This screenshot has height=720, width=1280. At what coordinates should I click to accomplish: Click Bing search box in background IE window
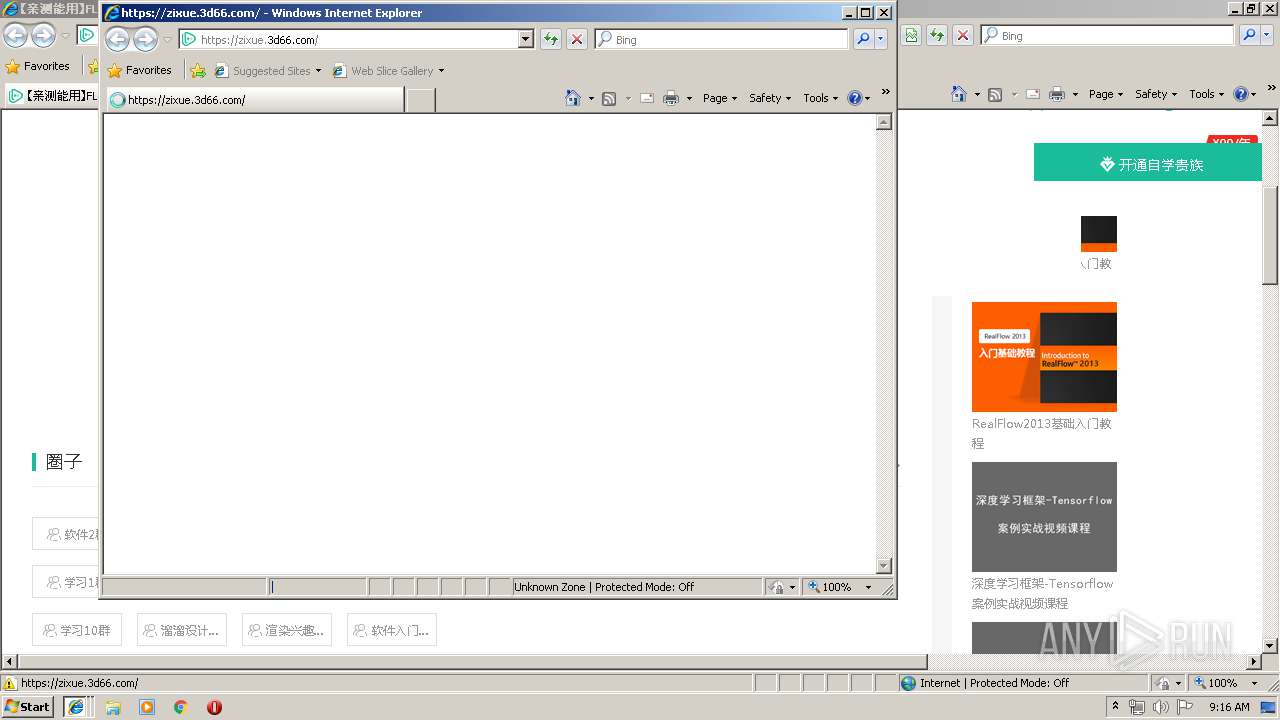[1108, 35]
